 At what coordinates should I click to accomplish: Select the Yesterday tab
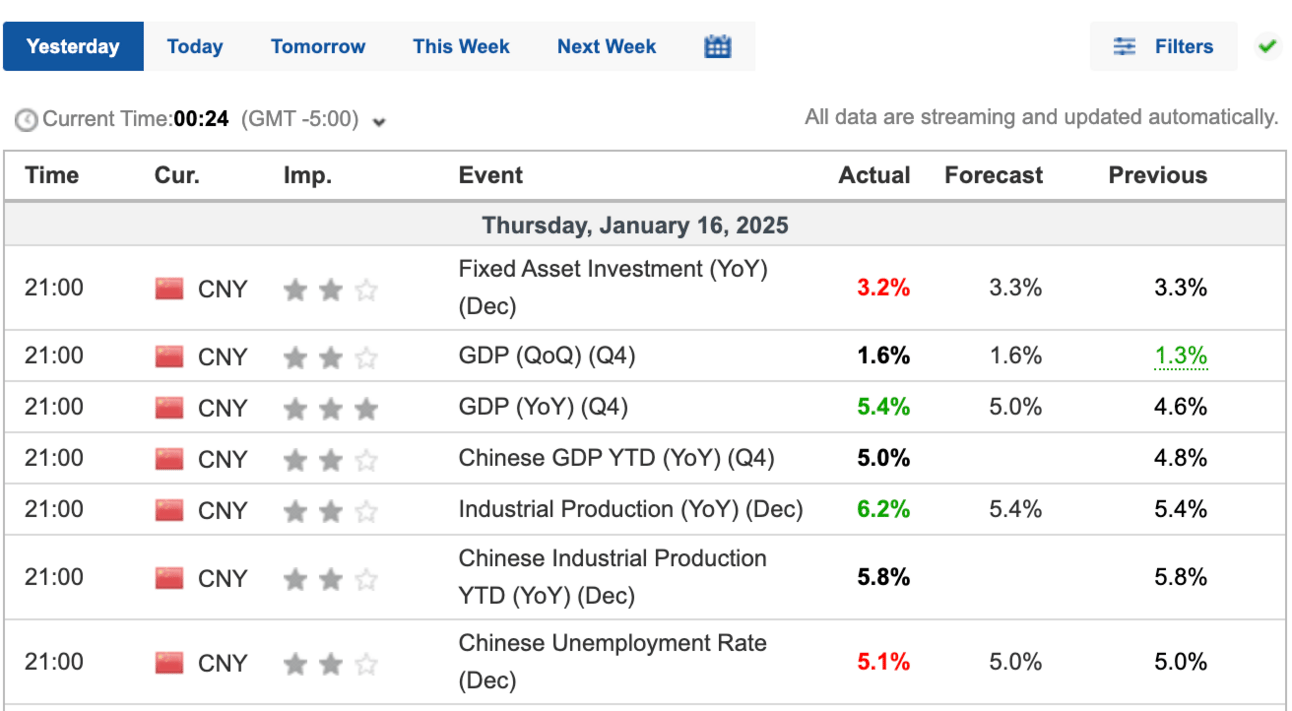(73, 47)
